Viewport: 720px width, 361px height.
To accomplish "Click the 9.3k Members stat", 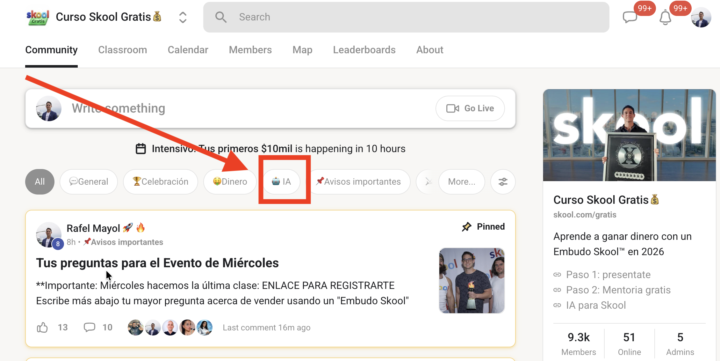I will point(579,344).
